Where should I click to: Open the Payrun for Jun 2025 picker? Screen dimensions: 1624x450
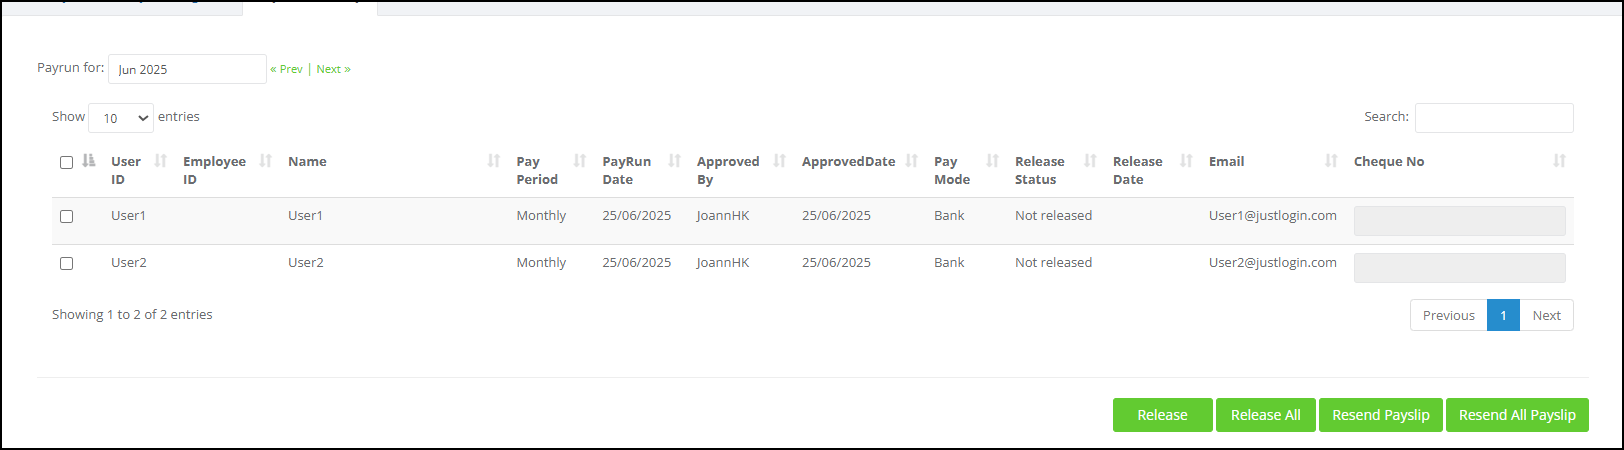pyautogui.click(x=187, y=69)
